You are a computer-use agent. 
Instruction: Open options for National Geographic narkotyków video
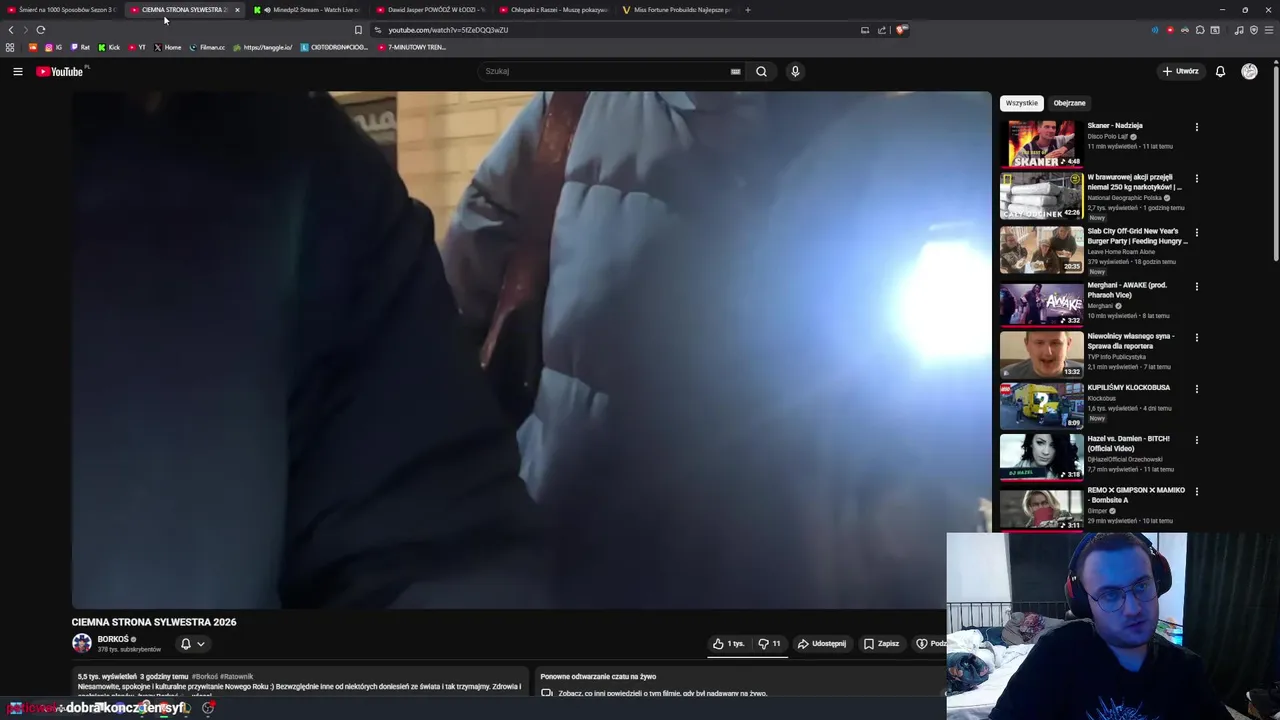(x=1196, y=179)
